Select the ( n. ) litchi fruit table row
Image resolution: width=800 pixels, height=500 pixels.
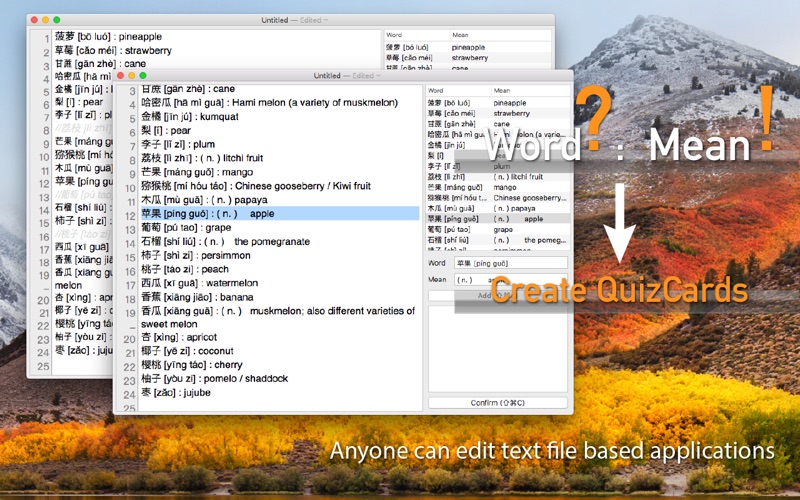(x=498, y=177)
